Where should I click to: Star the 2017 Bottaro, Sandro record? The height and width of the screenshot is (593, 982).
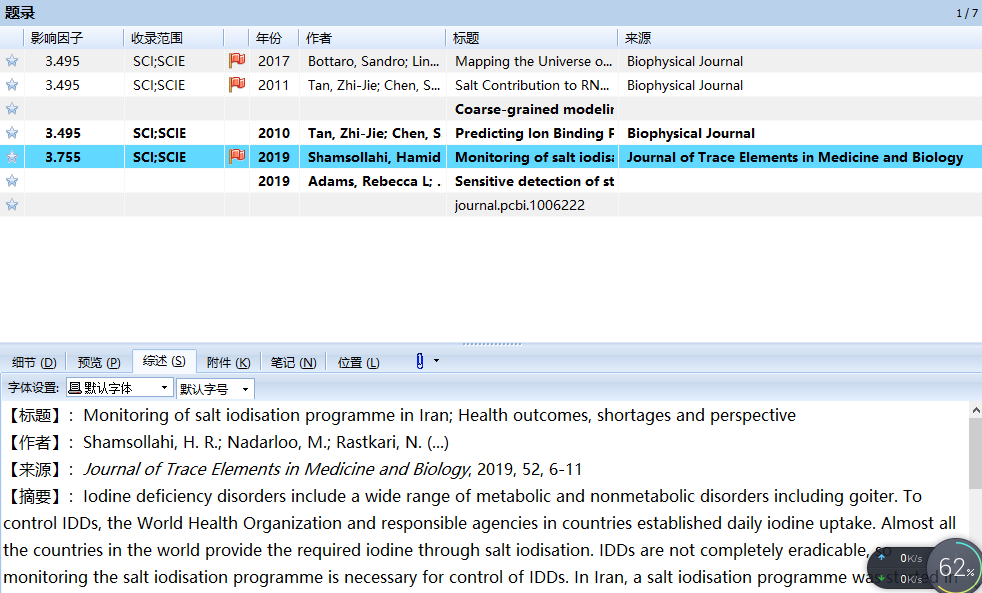pyautogui.click(x=12, y=61)
